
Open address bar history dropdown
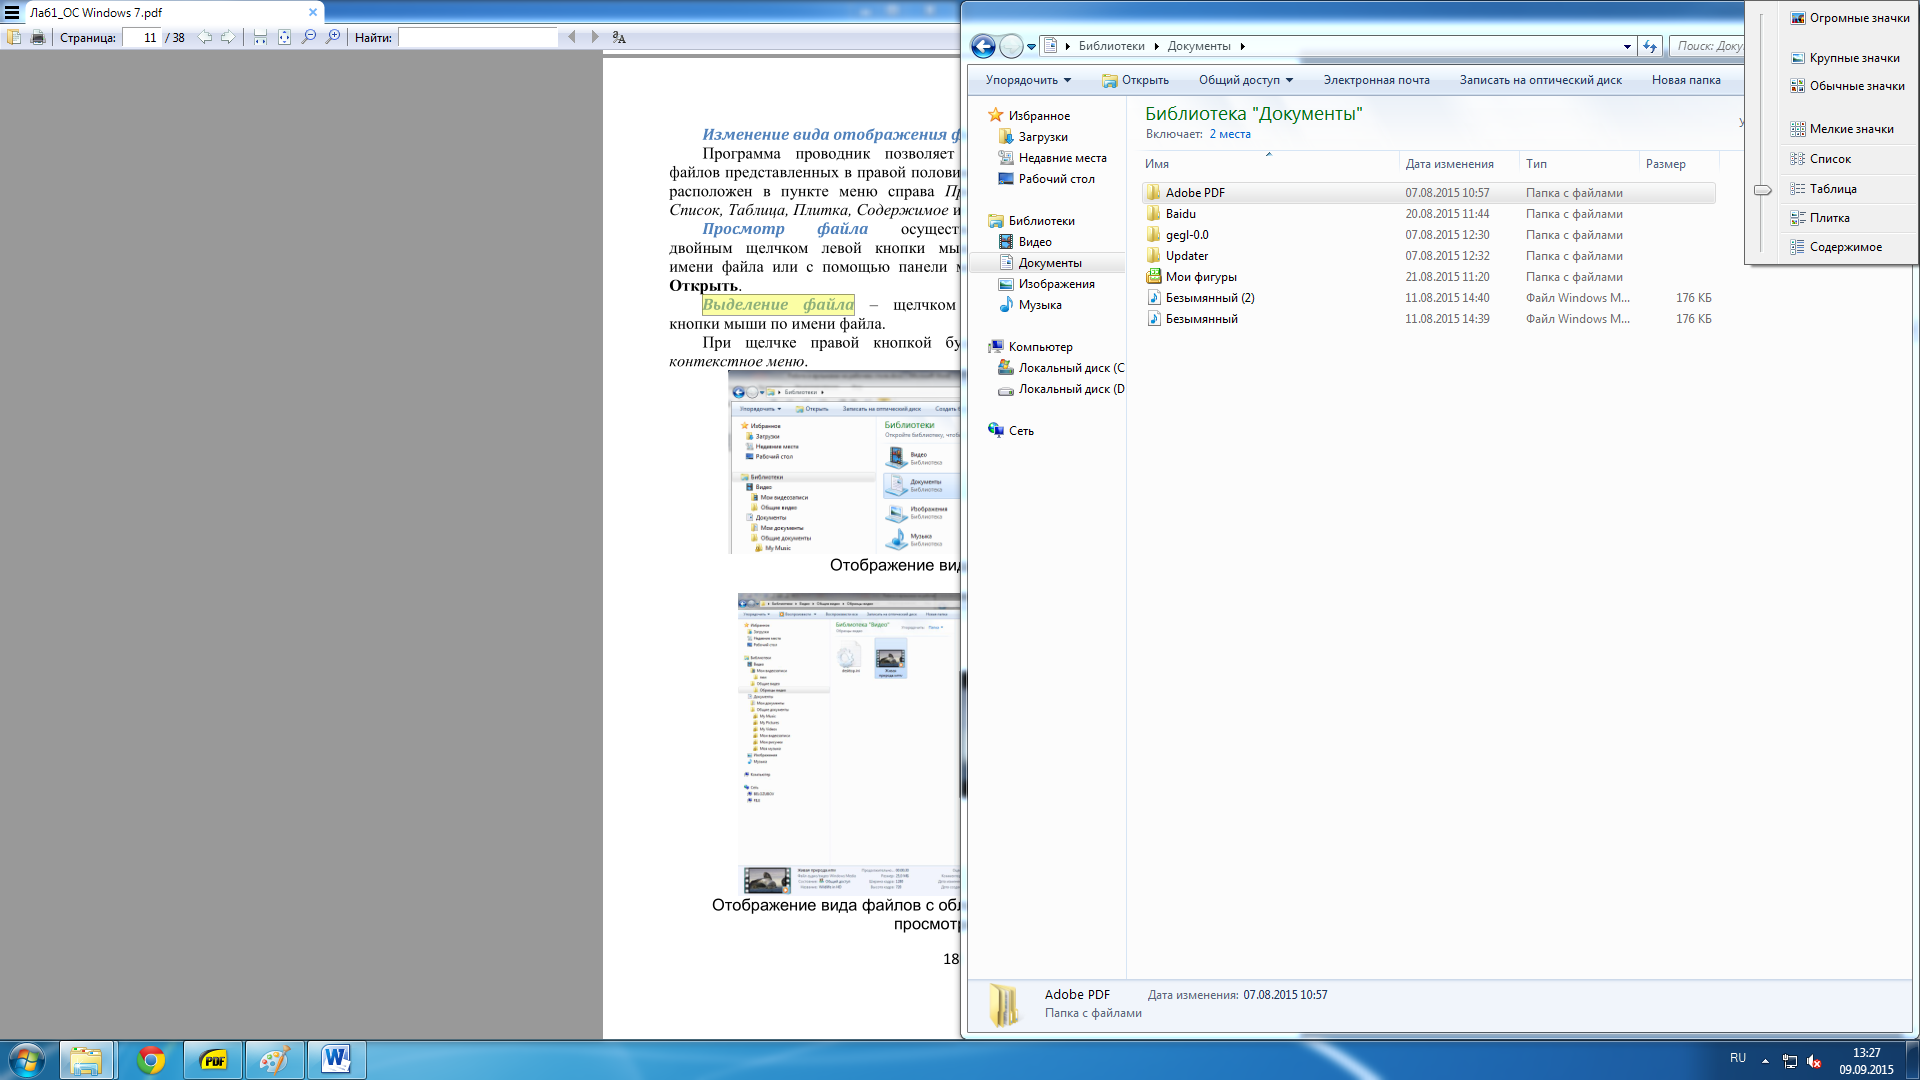[x=1627, y=46]
